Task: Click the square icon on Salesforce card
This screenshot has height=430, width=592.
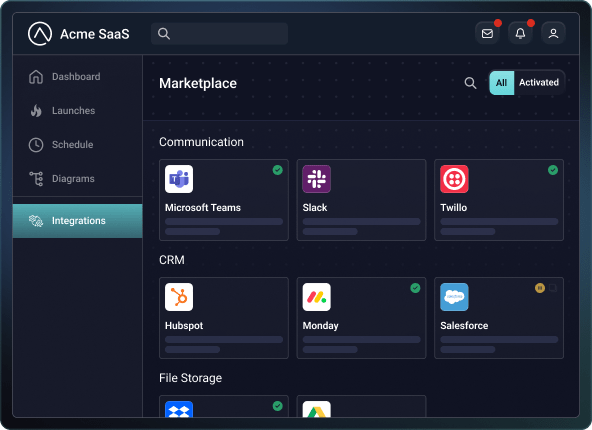Action: (553, 288)
